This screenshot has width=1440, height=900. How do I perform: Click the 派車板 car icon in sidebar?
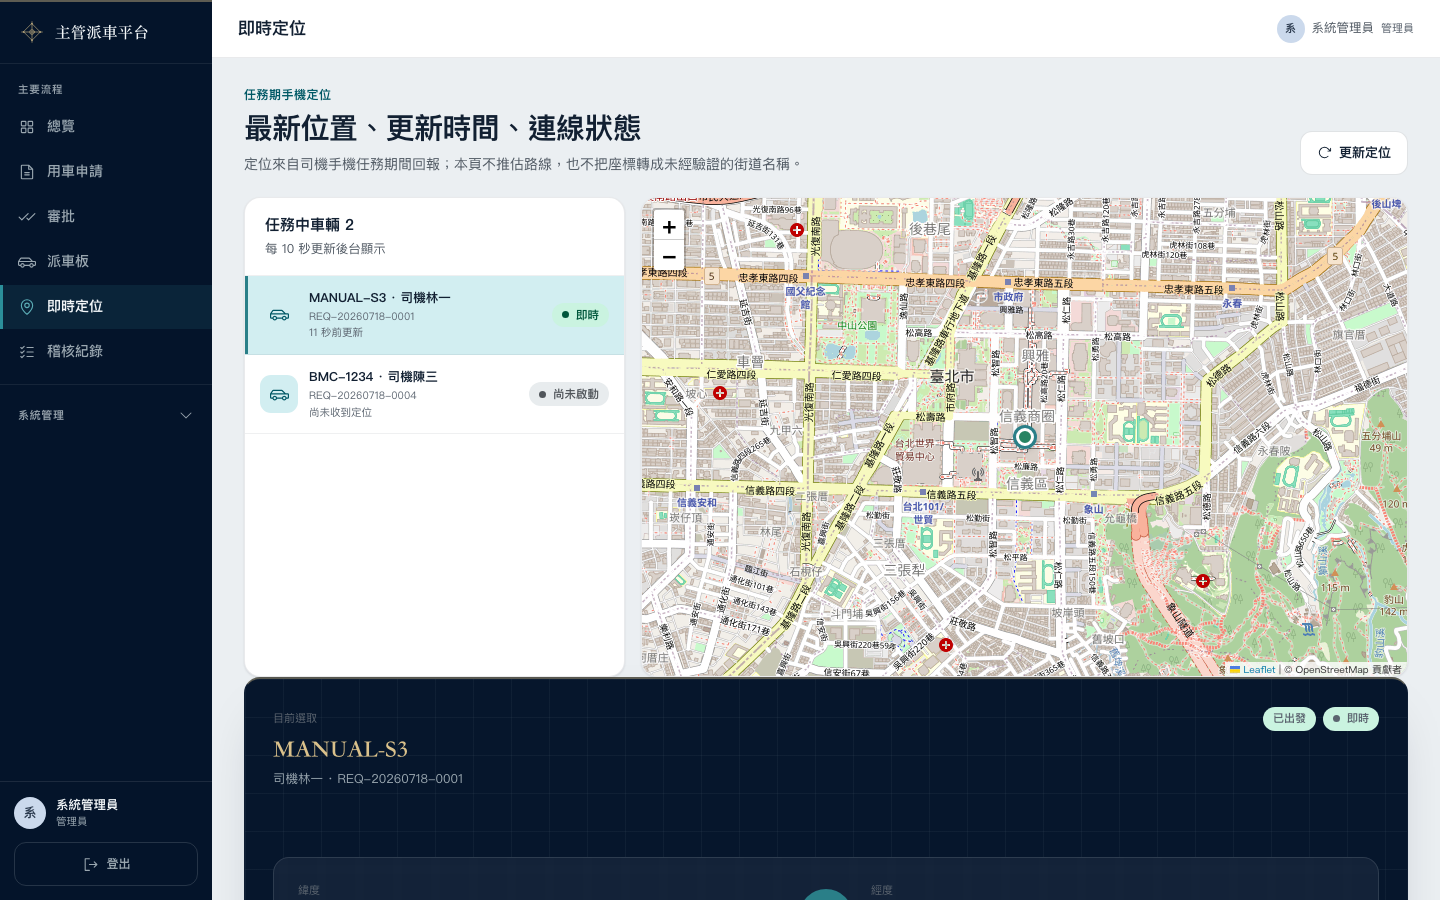[x=27, y=262]
